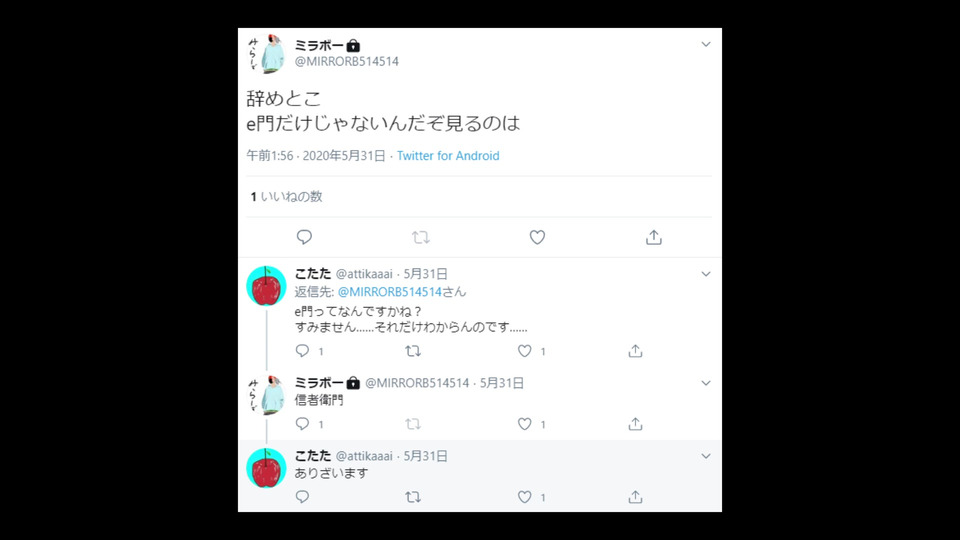Open the @MIRRORB514514 mention in reply
960x540 pixels.
coord(389,292)
